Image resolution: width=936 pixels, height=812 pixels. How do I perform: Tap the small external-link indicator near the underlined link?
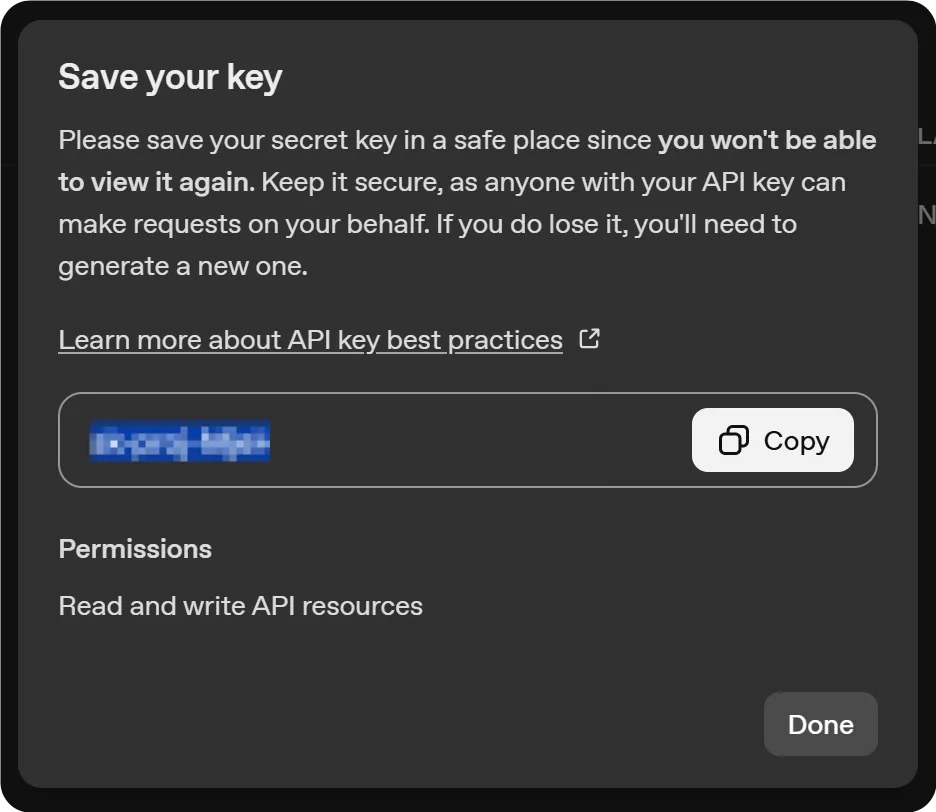coord(590,339)
